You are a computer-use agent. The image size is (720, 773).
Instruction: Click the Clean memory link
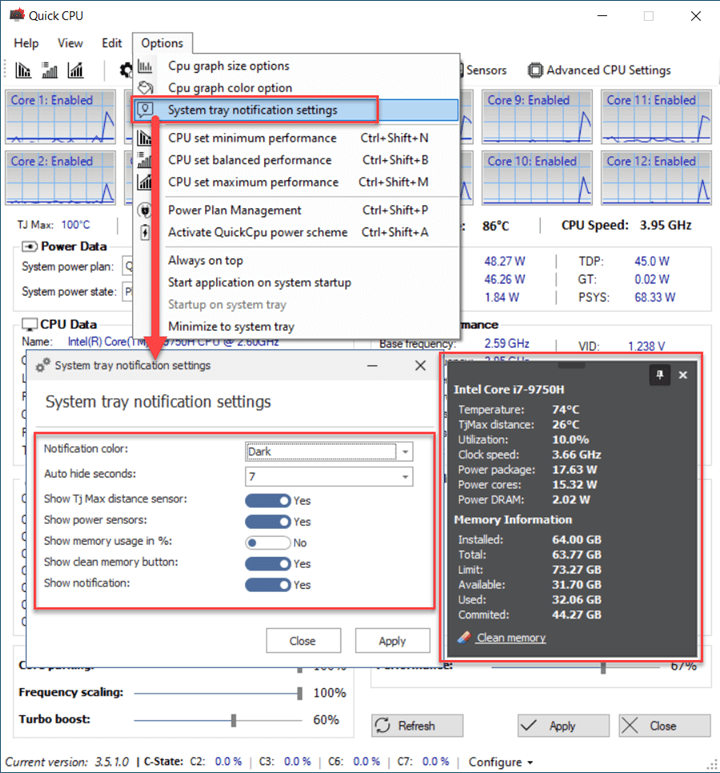(511, 638)
